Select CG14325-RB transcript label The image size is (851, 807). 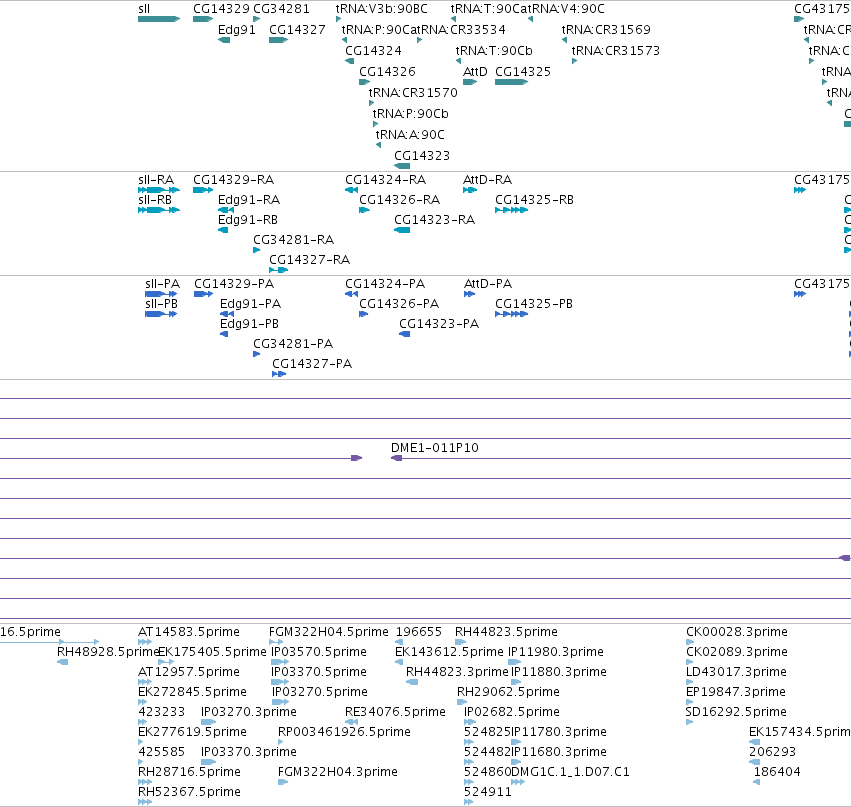click(x=534, y=200)
